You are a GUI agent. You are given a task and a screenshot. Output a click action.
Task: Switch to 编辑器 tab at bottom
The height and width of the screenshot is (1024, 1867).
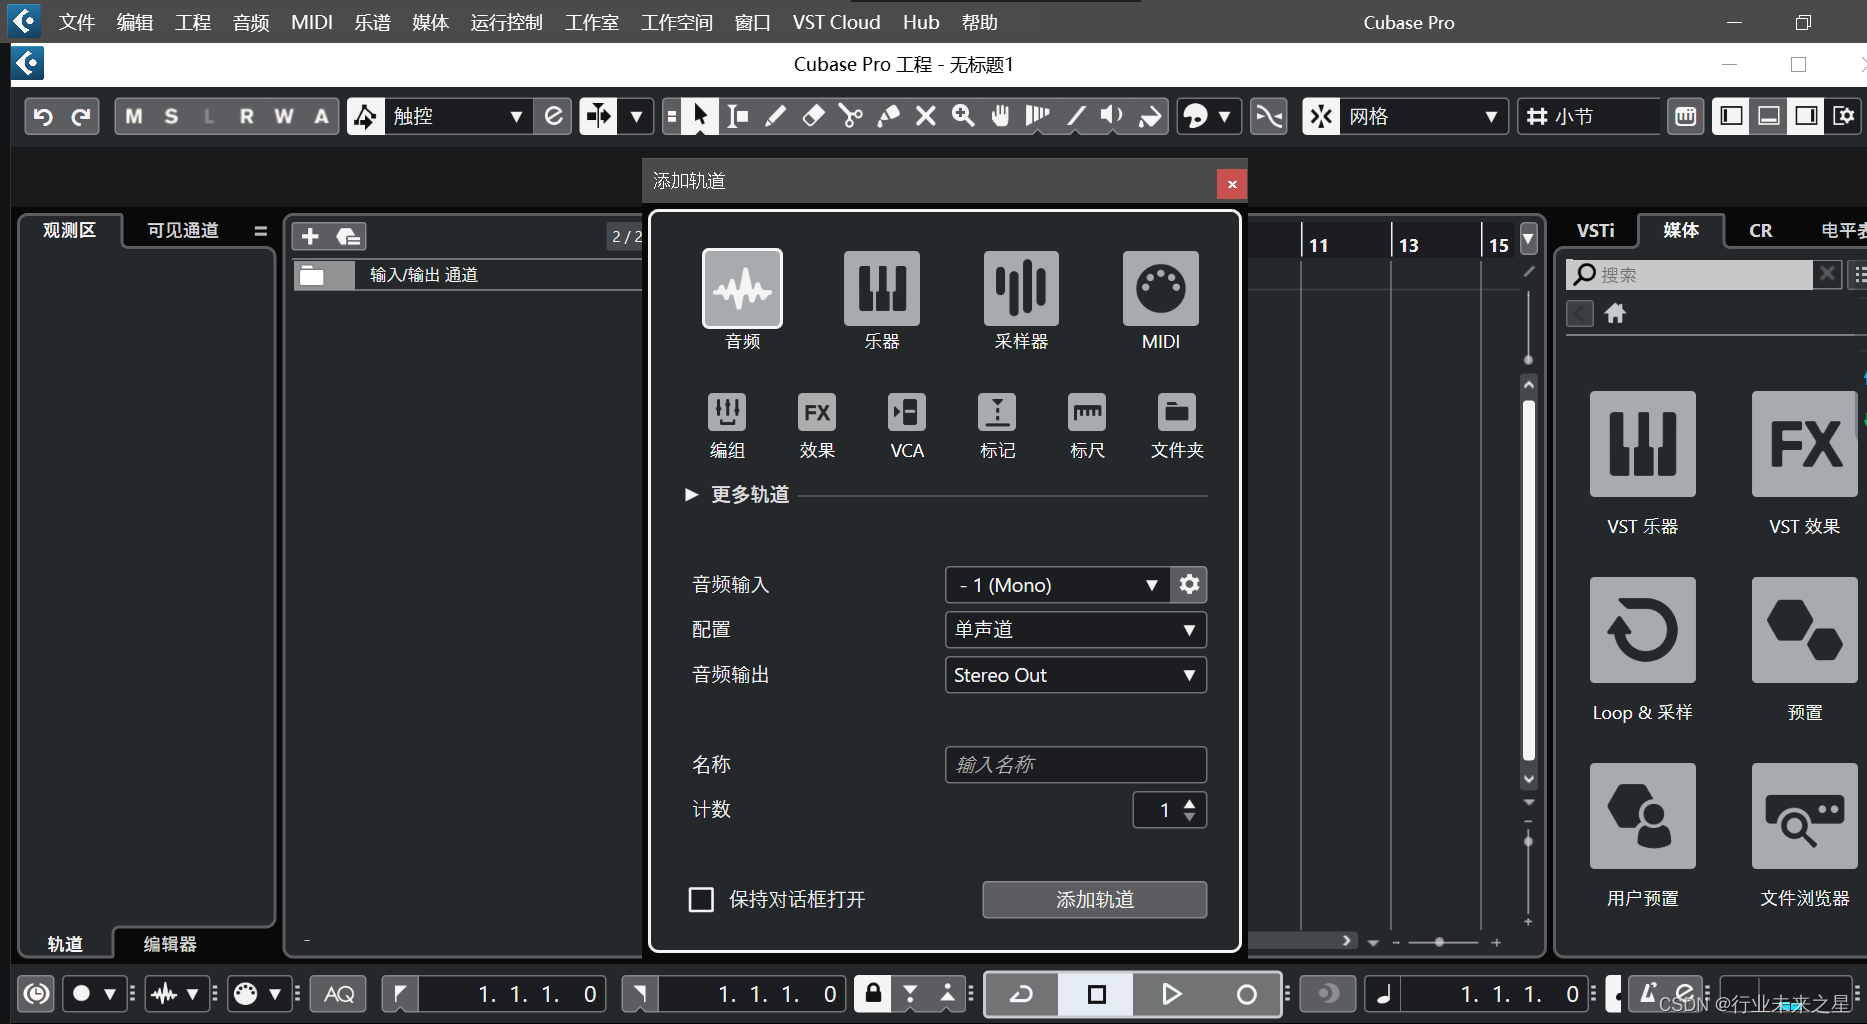(170, 943)
